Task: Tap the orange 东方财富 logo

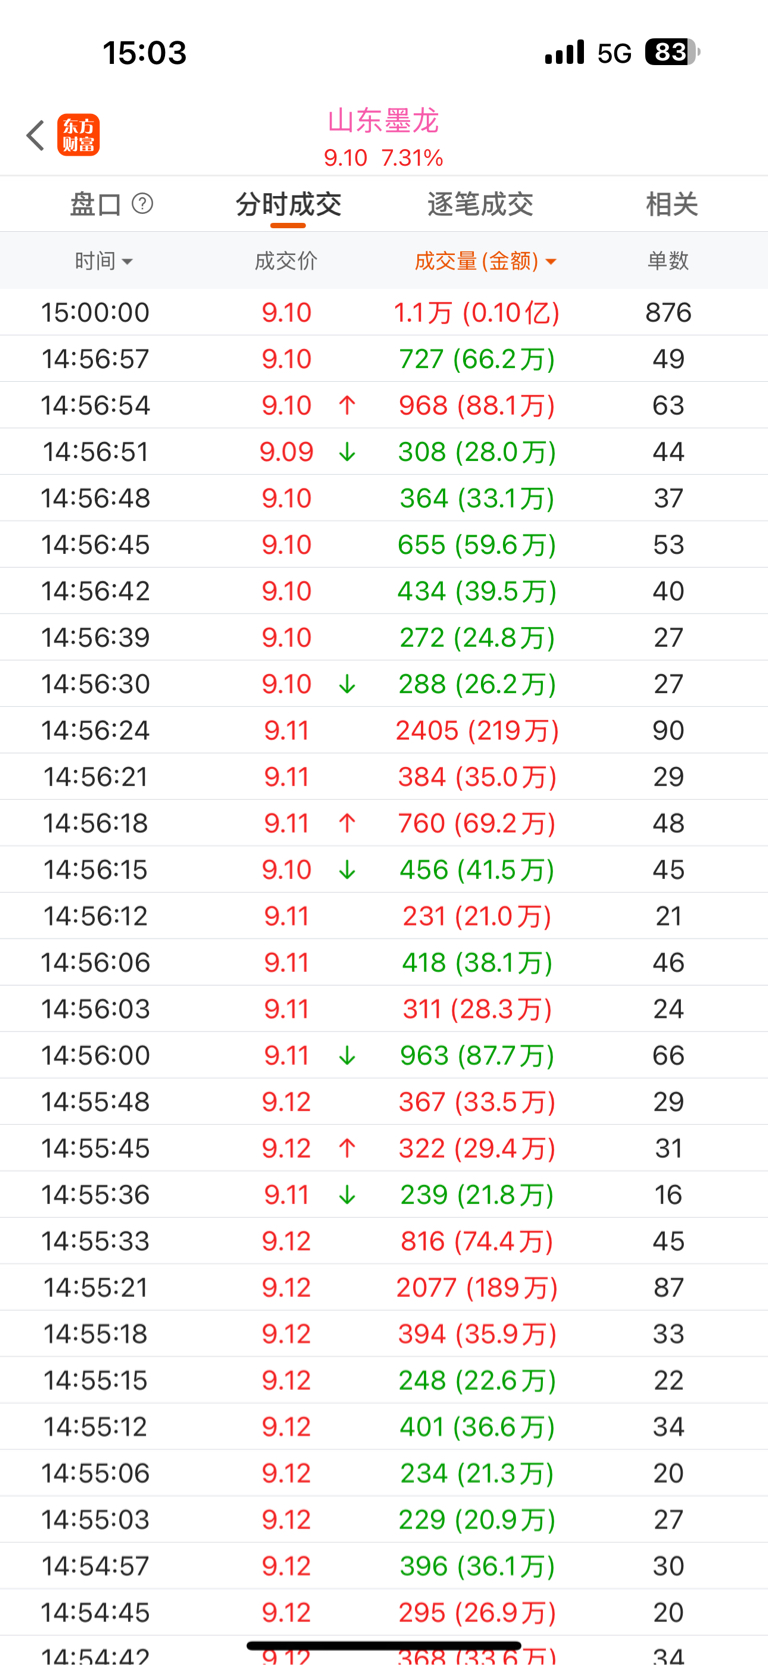Action: coord(79,135)
